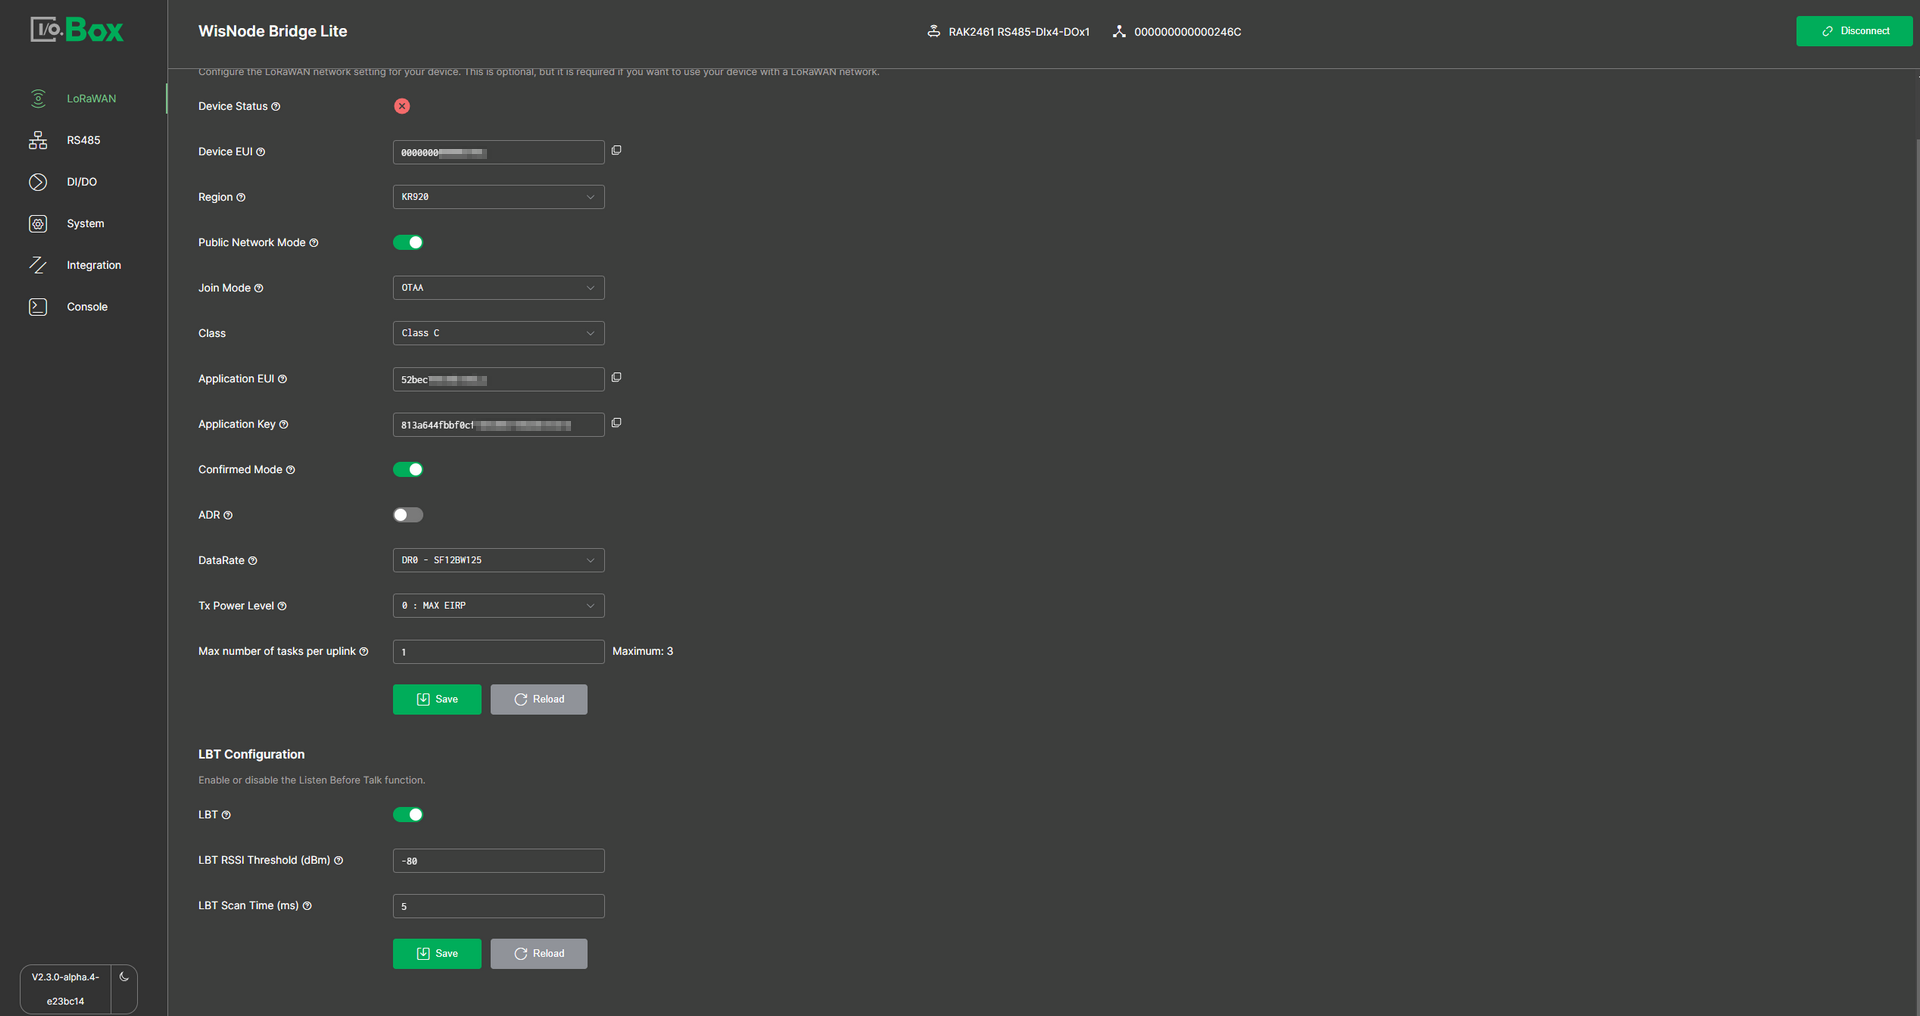Turn off Confirmed Mode toggle
1920x1016 pixels.
click(x=408, y=470)
